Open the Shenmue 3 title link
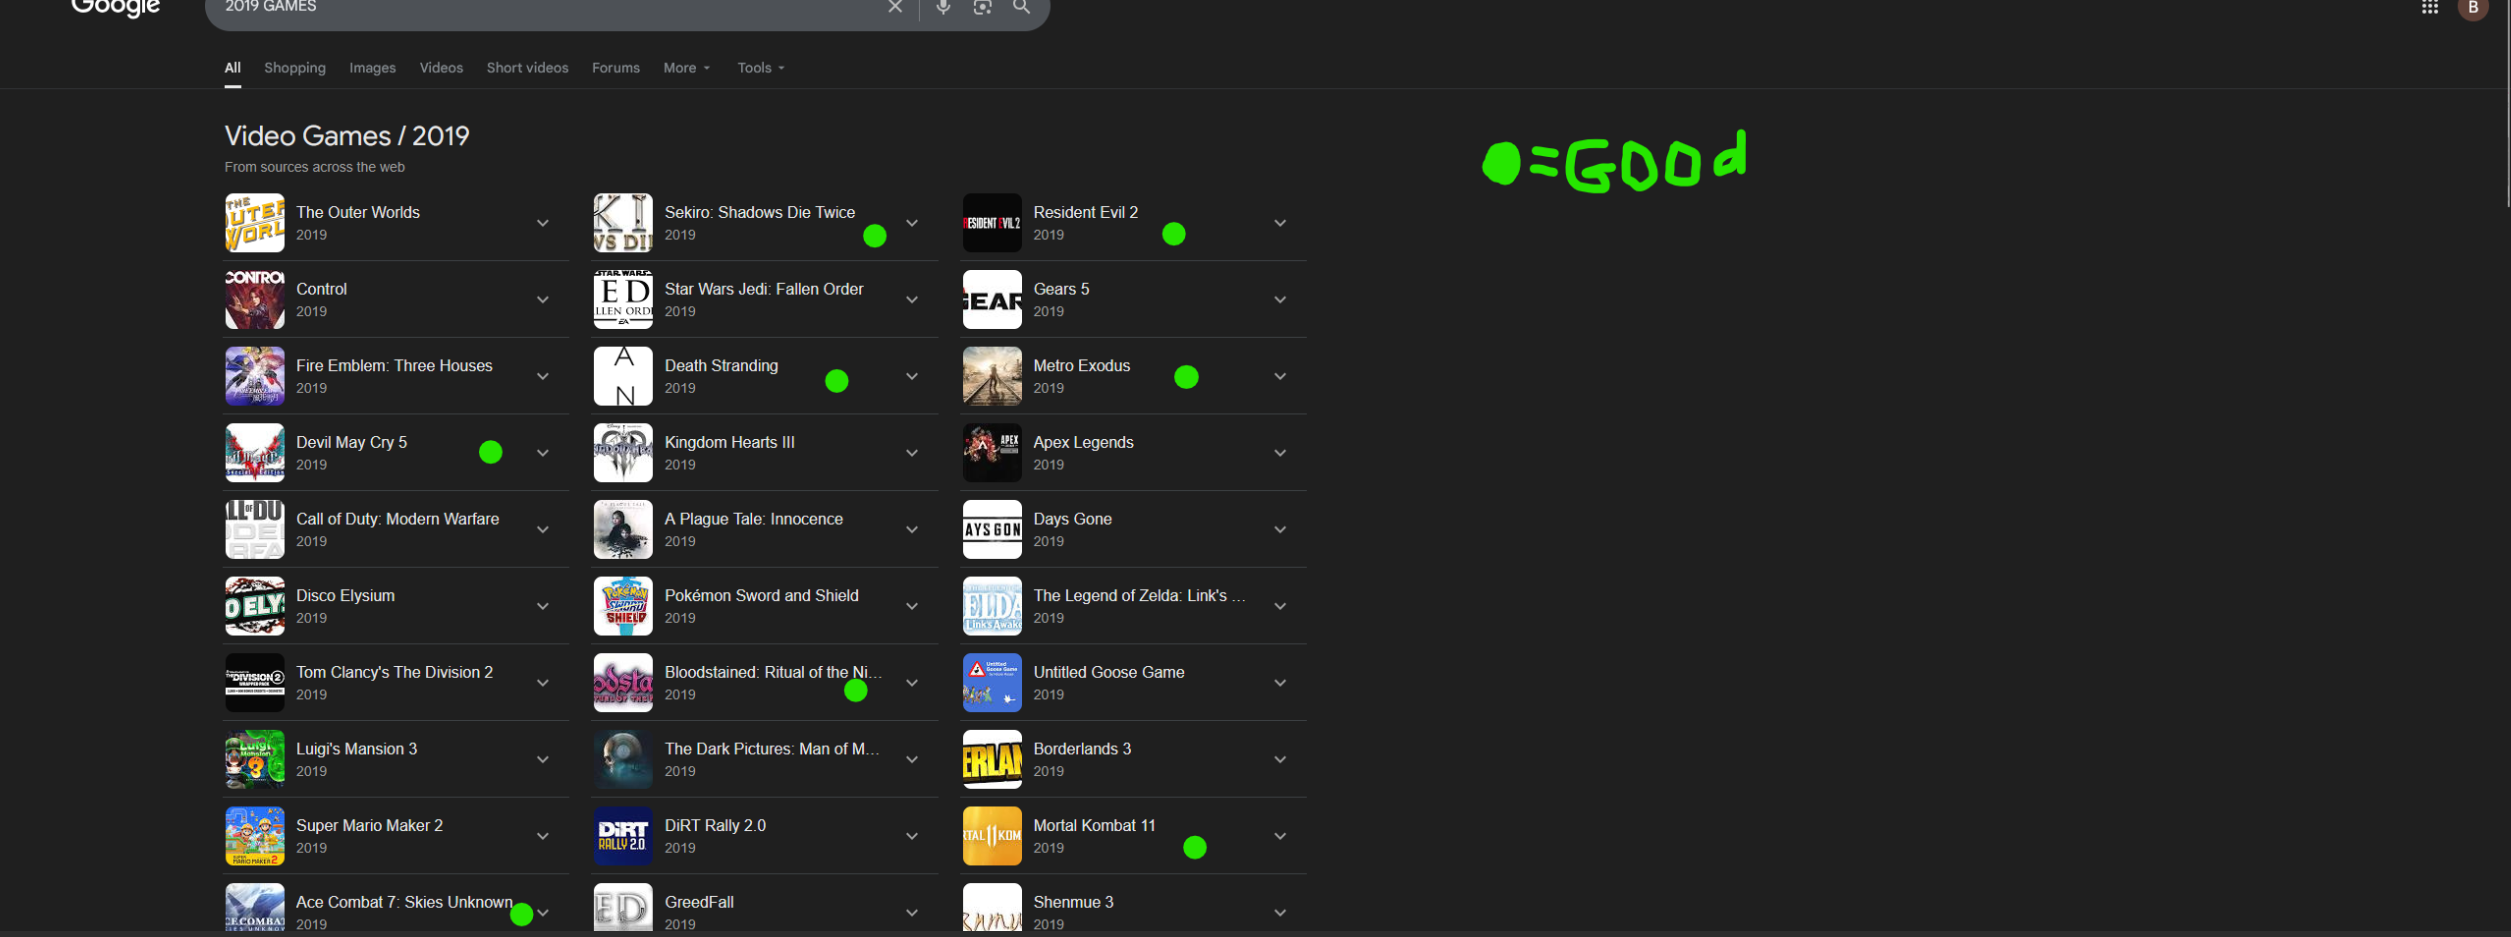 pos(1073,902)
